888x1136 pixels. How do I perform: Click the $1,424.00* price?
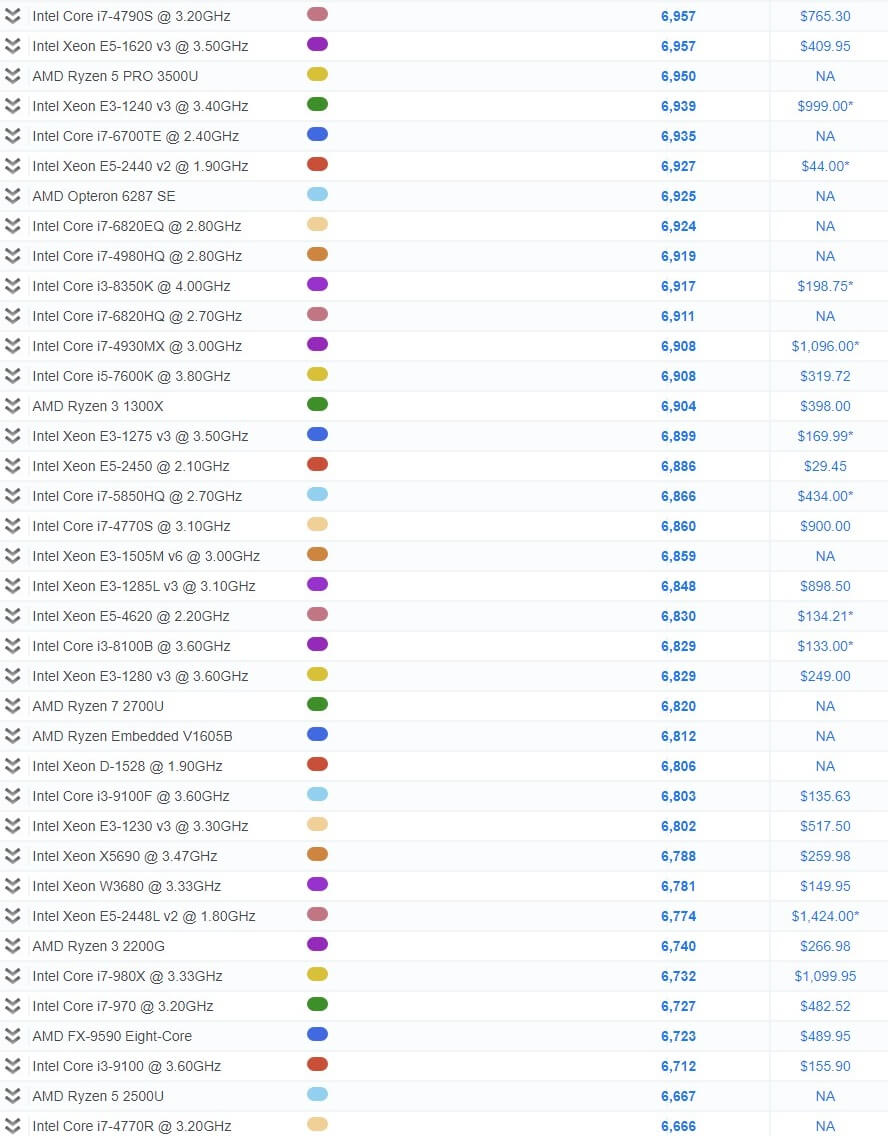click(x=825, y=916)
